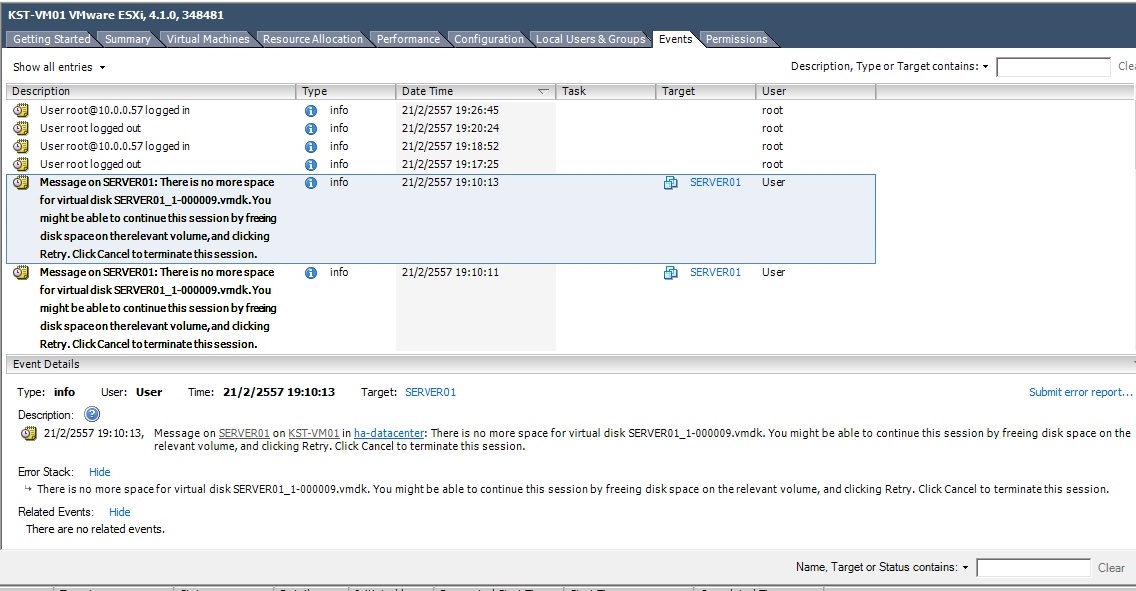
Task: Click event icon for root logout at 19:17:25
Action: point(22,164)
